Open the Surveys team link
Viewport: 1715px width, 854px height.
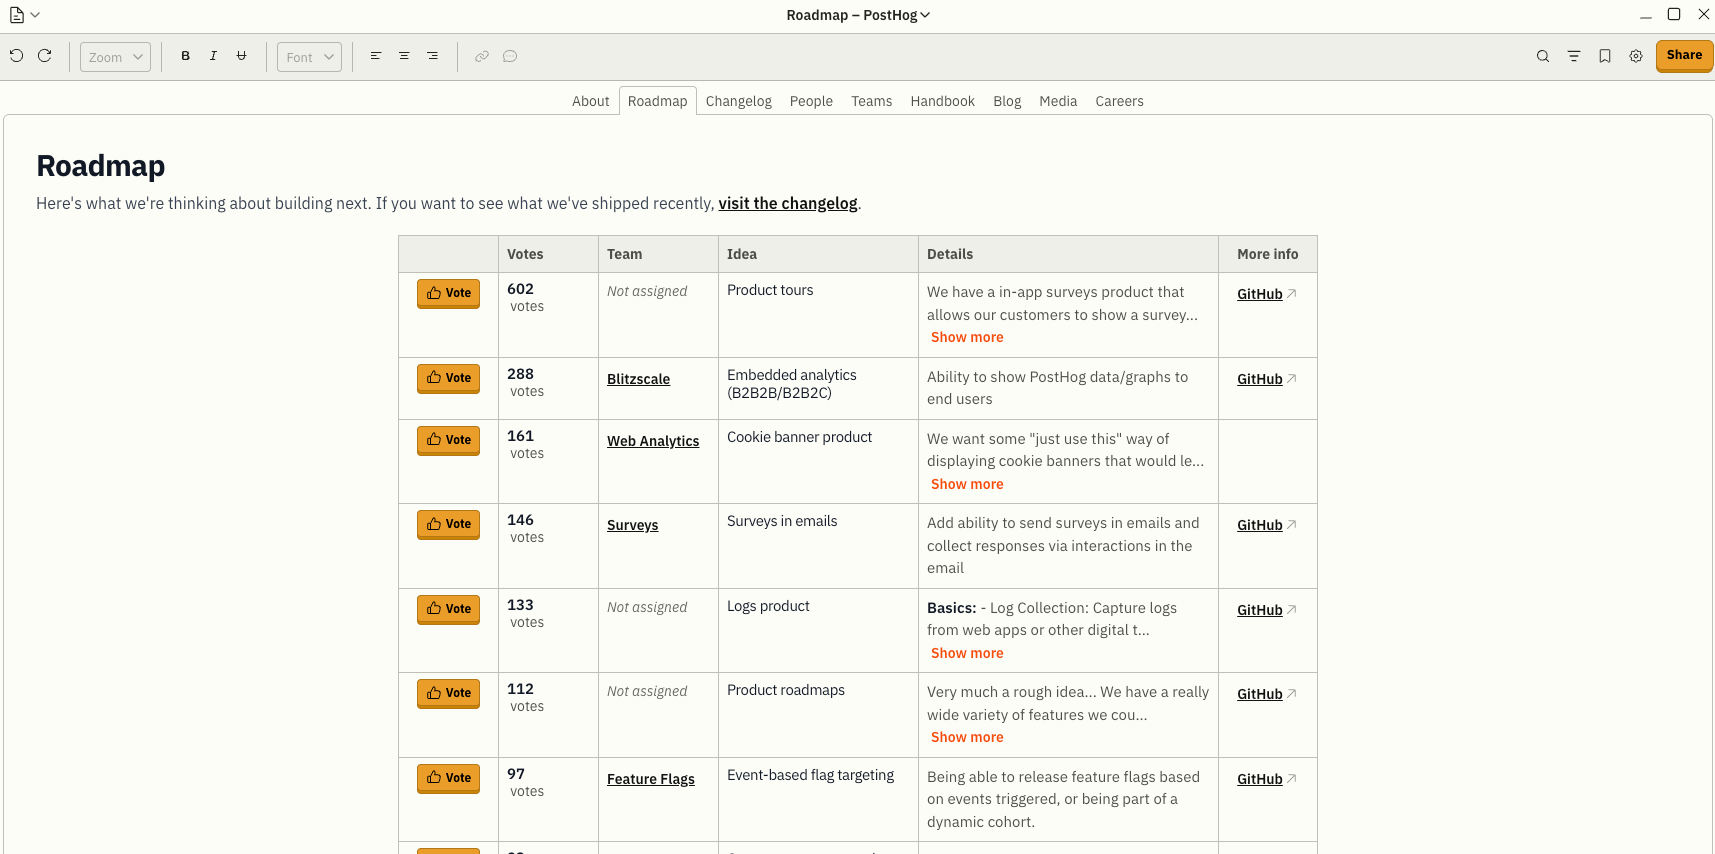[x=632, y=525]
